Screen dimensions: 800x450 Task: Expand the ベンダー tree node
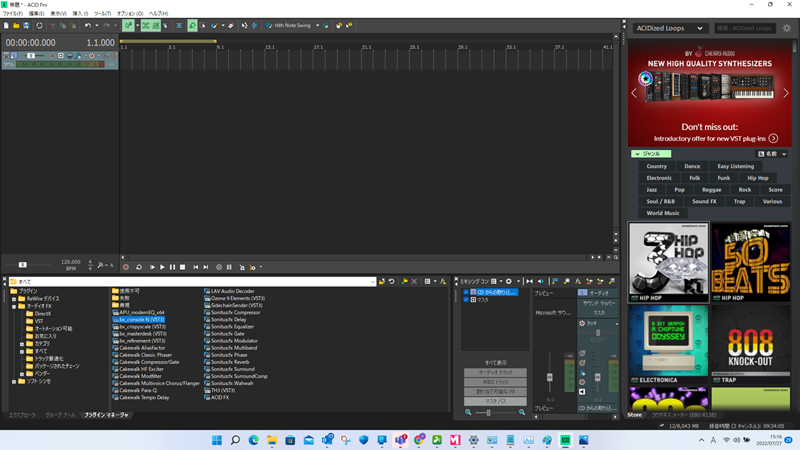(22, 374)
